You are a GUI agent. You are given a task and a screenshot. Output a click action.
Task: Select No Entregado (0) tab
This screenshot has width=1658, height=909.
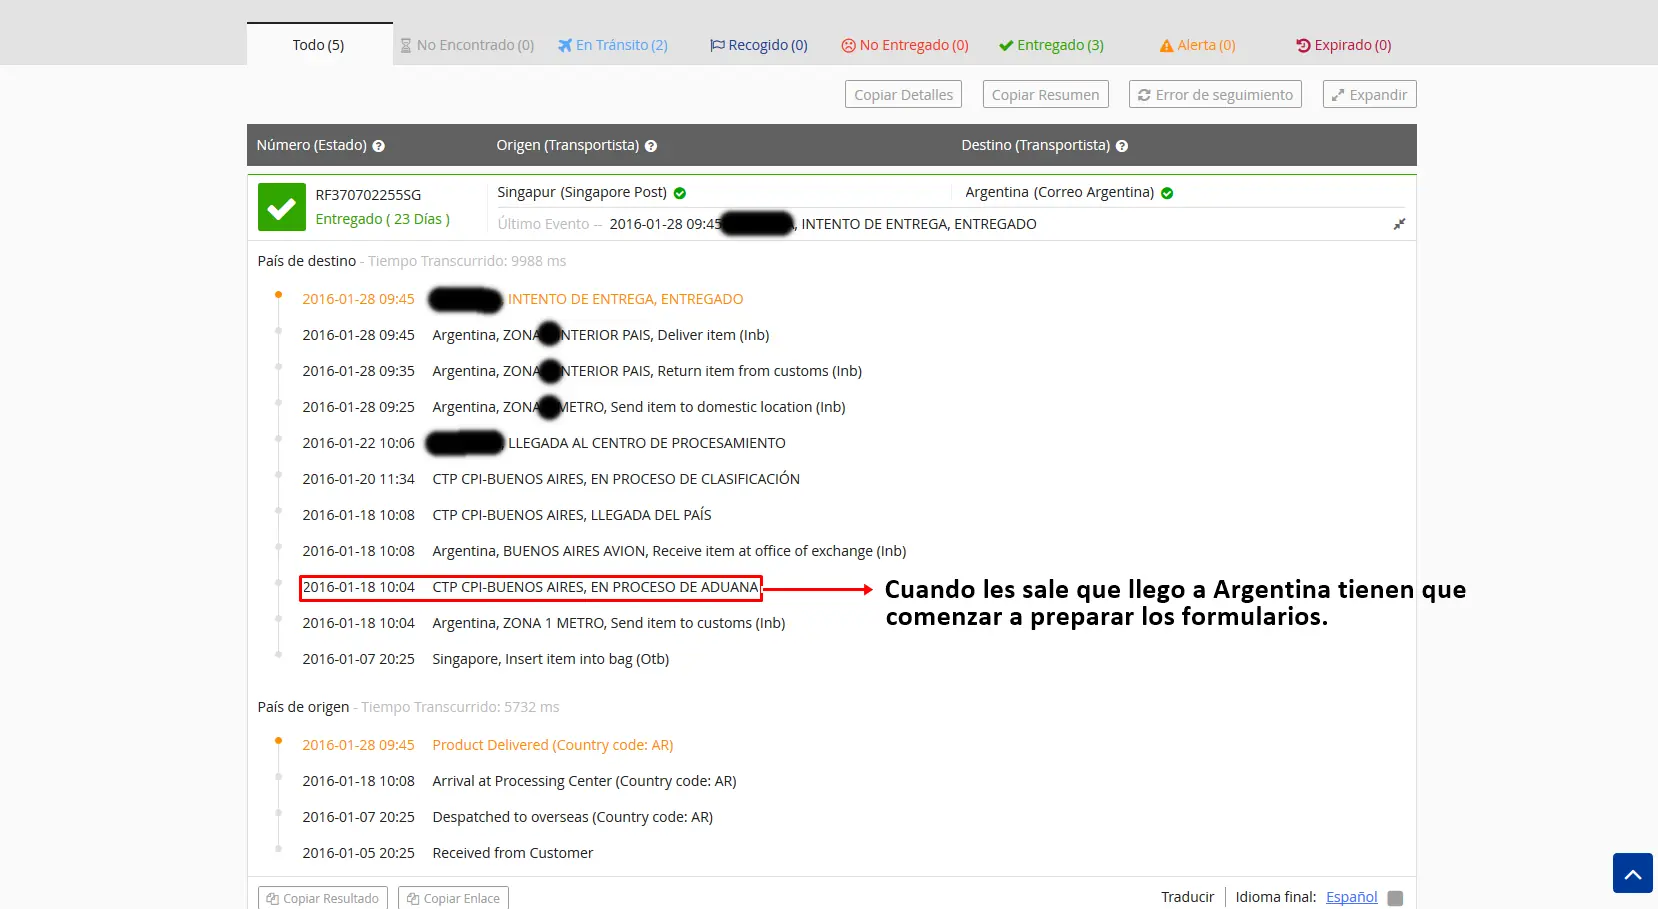[905, 45]
